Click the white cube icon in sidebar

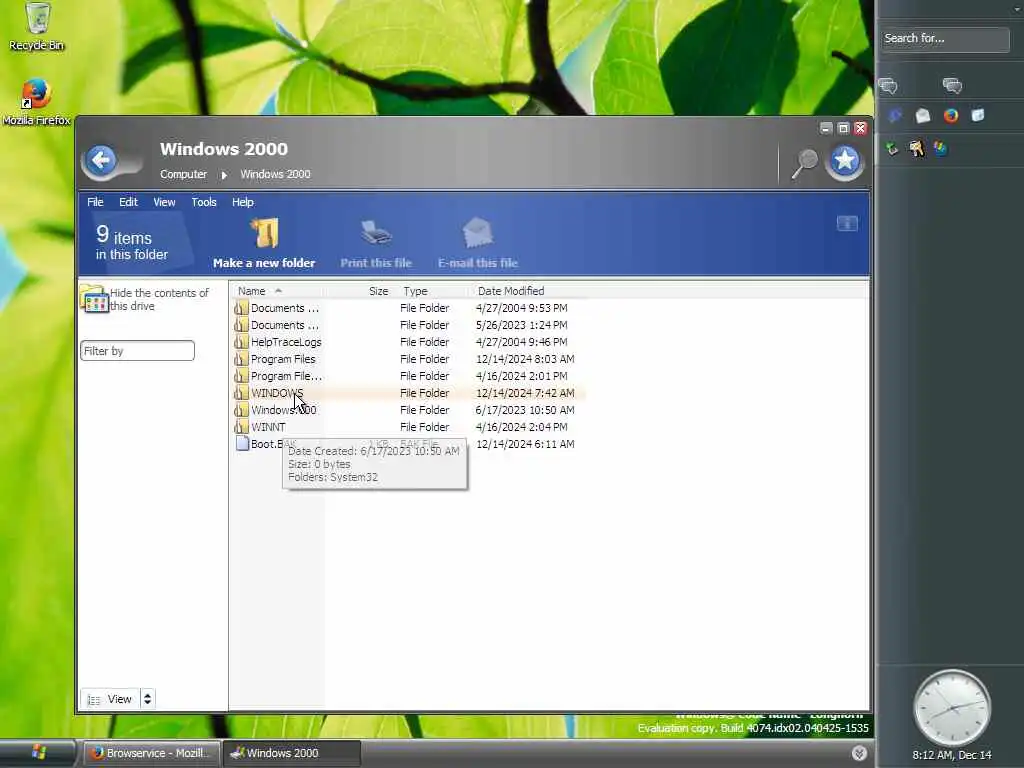978,116
